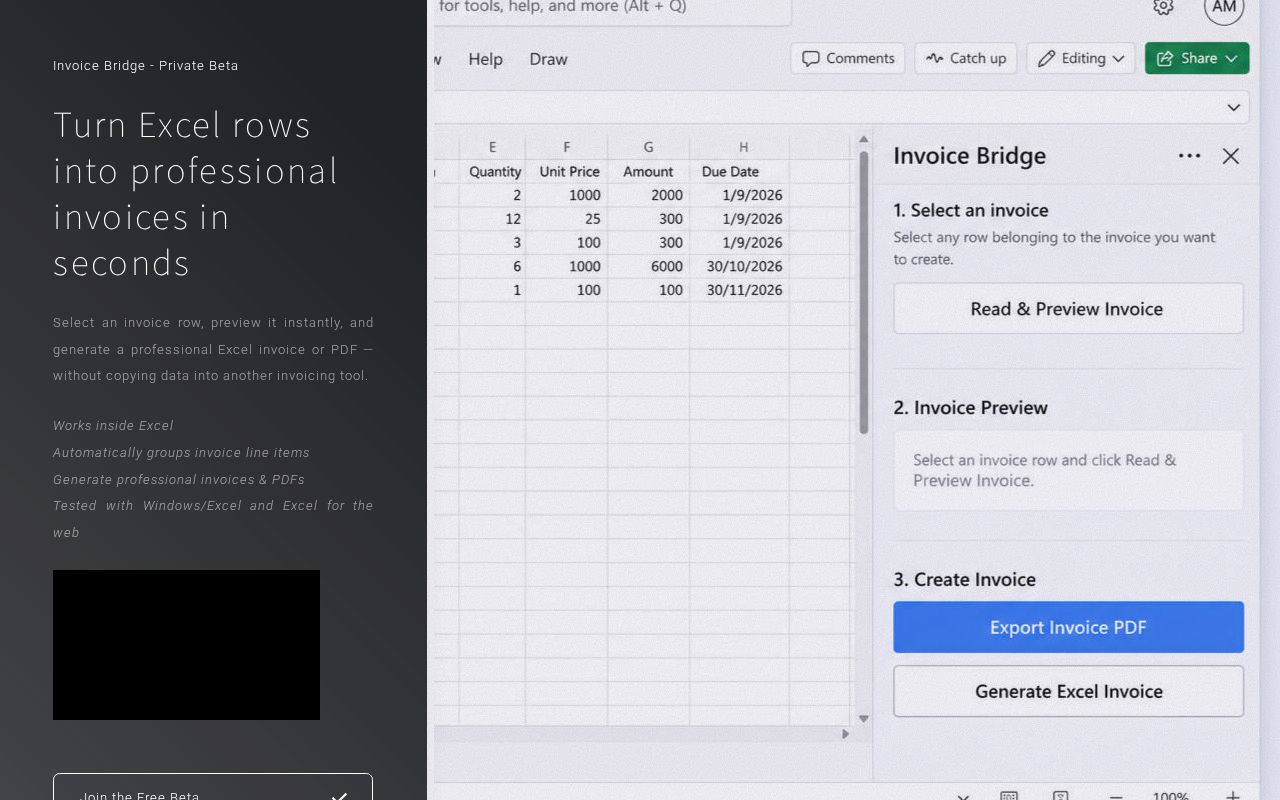This screenshot has height=800, width=1280.
Task: Click the Join the Free Beta button
Action: click(212, 788)
